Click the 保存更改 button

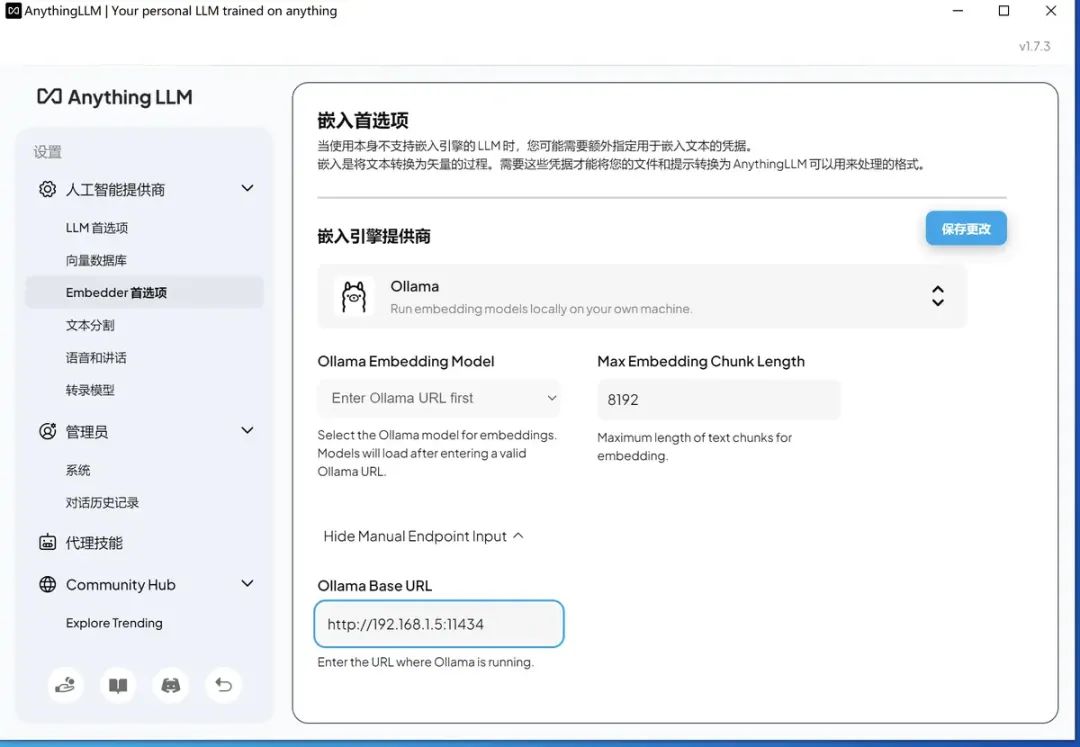pyautogui.click(x=966, y=229)
